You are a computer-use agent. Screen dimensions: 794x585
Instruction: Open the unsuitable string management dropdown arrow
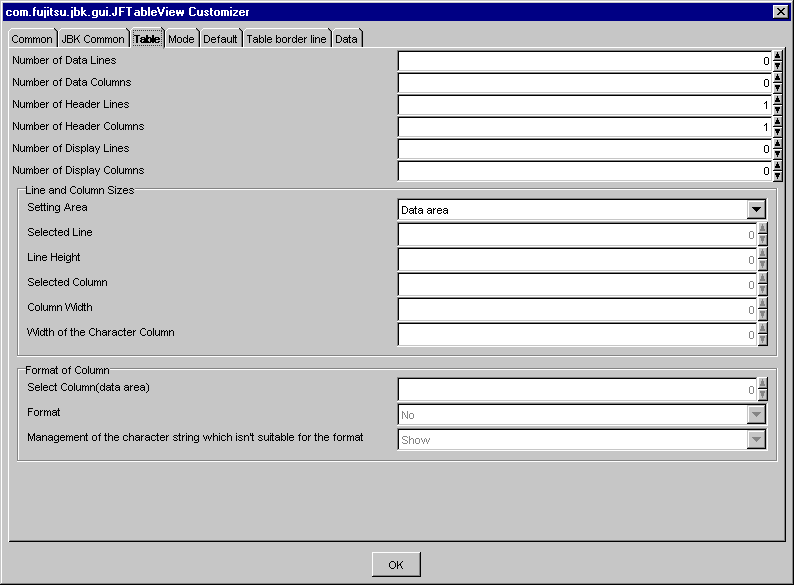tap(756, 440)
